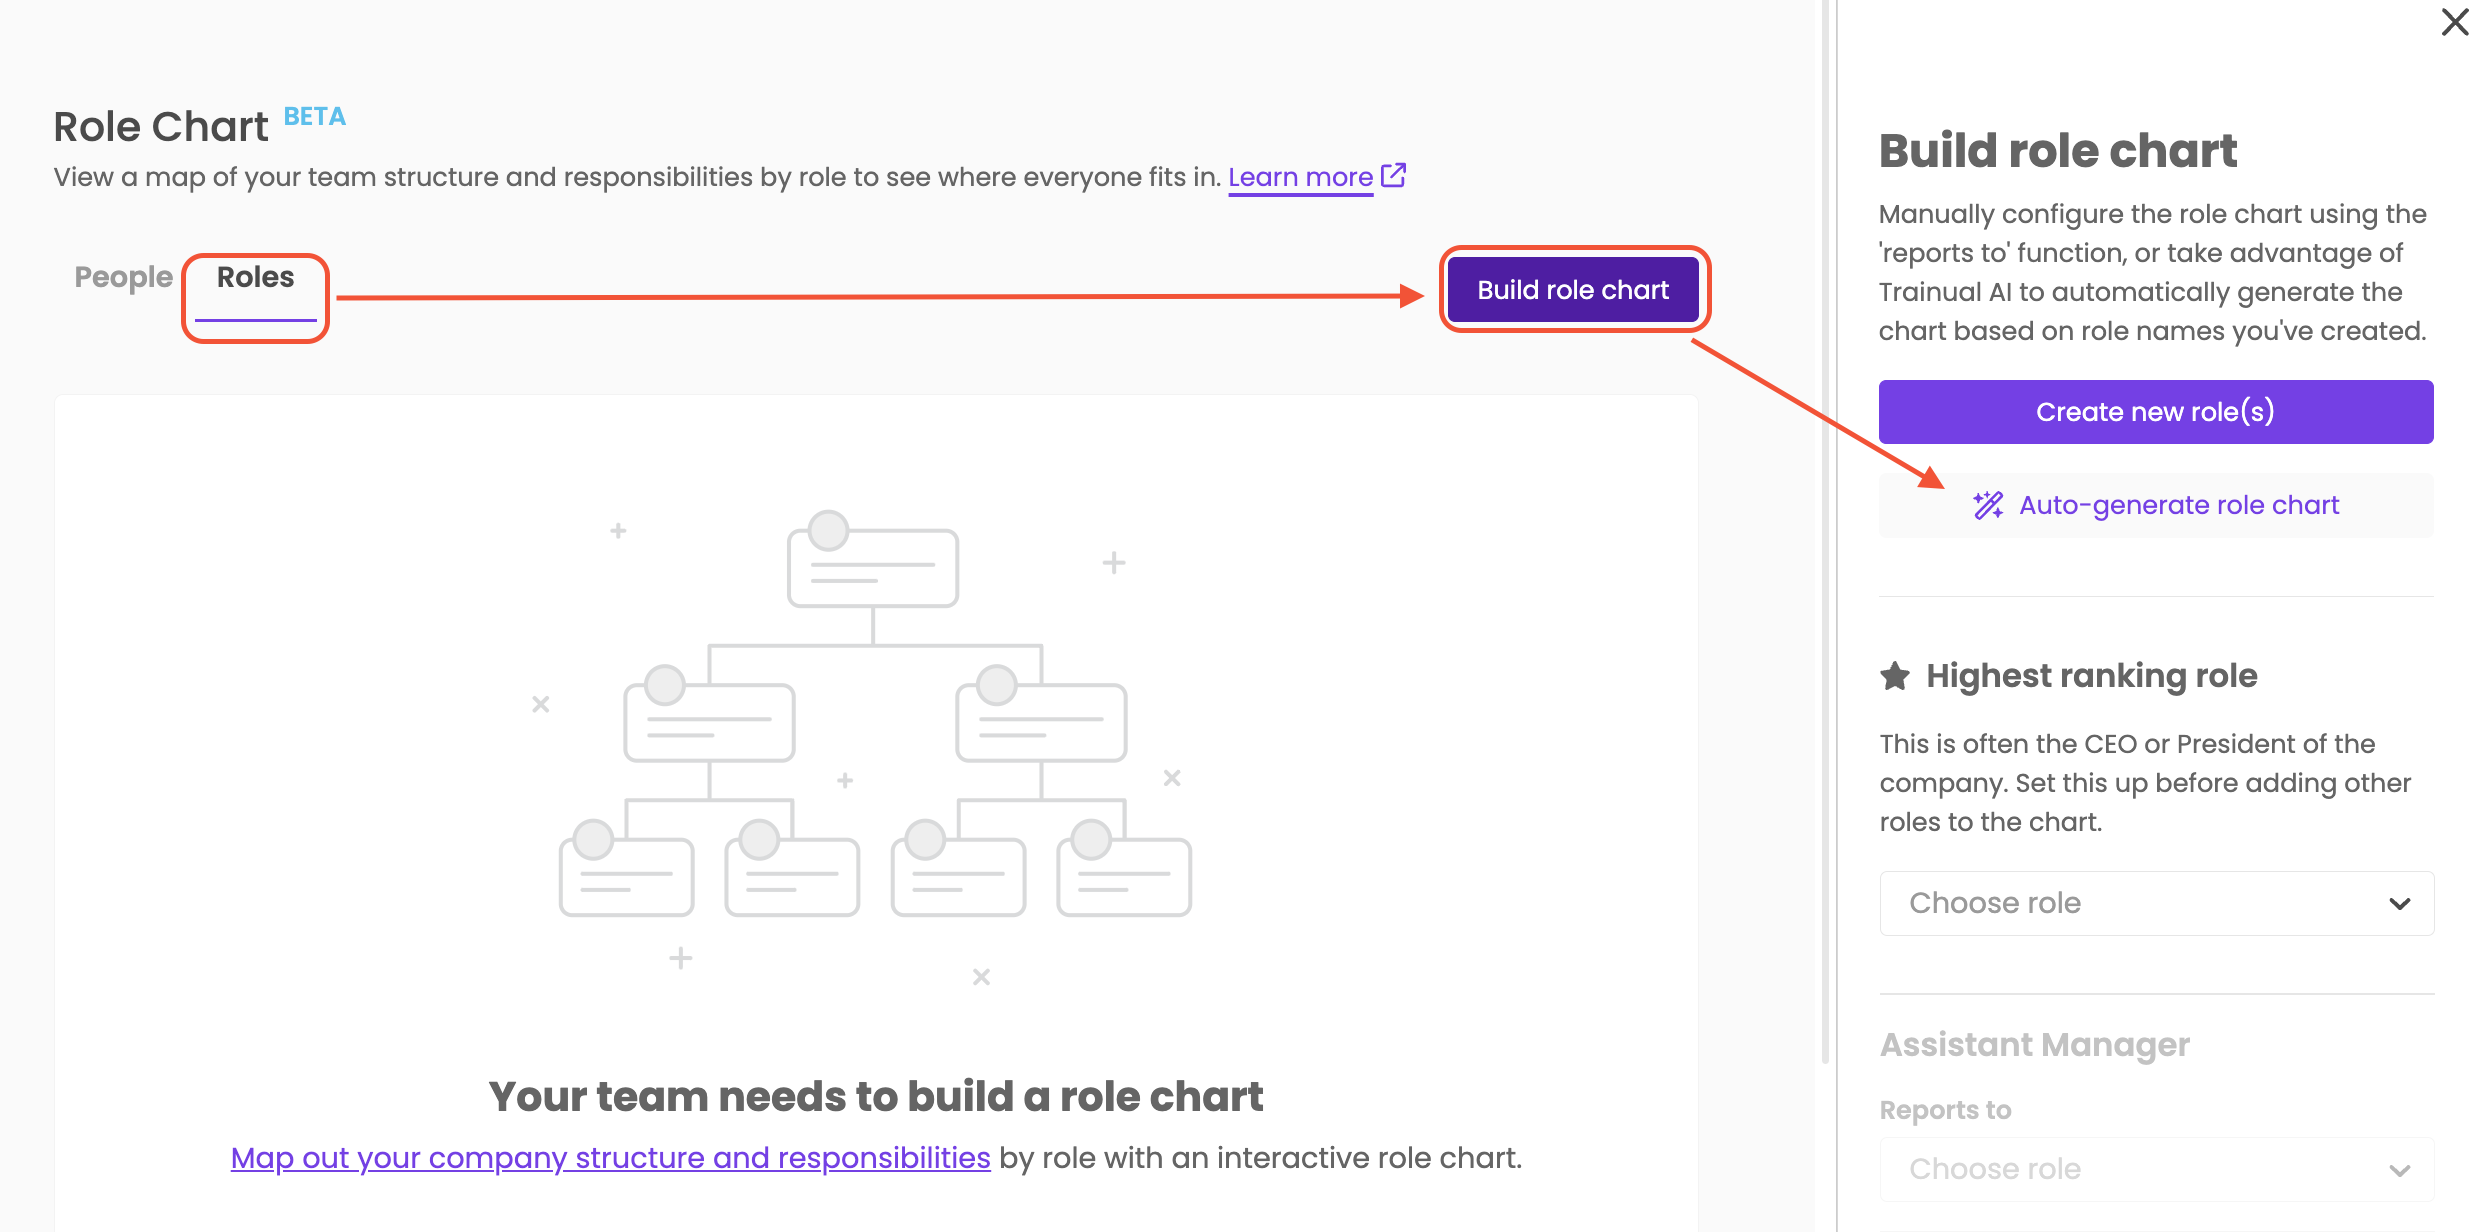Open the Highest ranking role Choose role dropdown
This screenshot has height=1232, width=2484.
click(x=2155, y=903)
